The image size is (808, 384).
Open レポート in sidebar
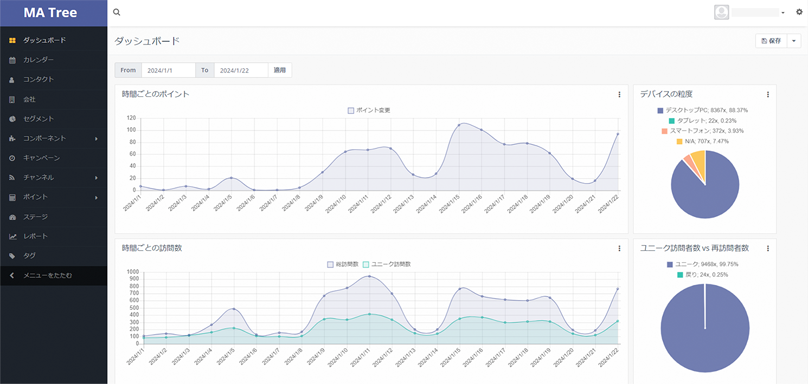[x=54, y=236]
